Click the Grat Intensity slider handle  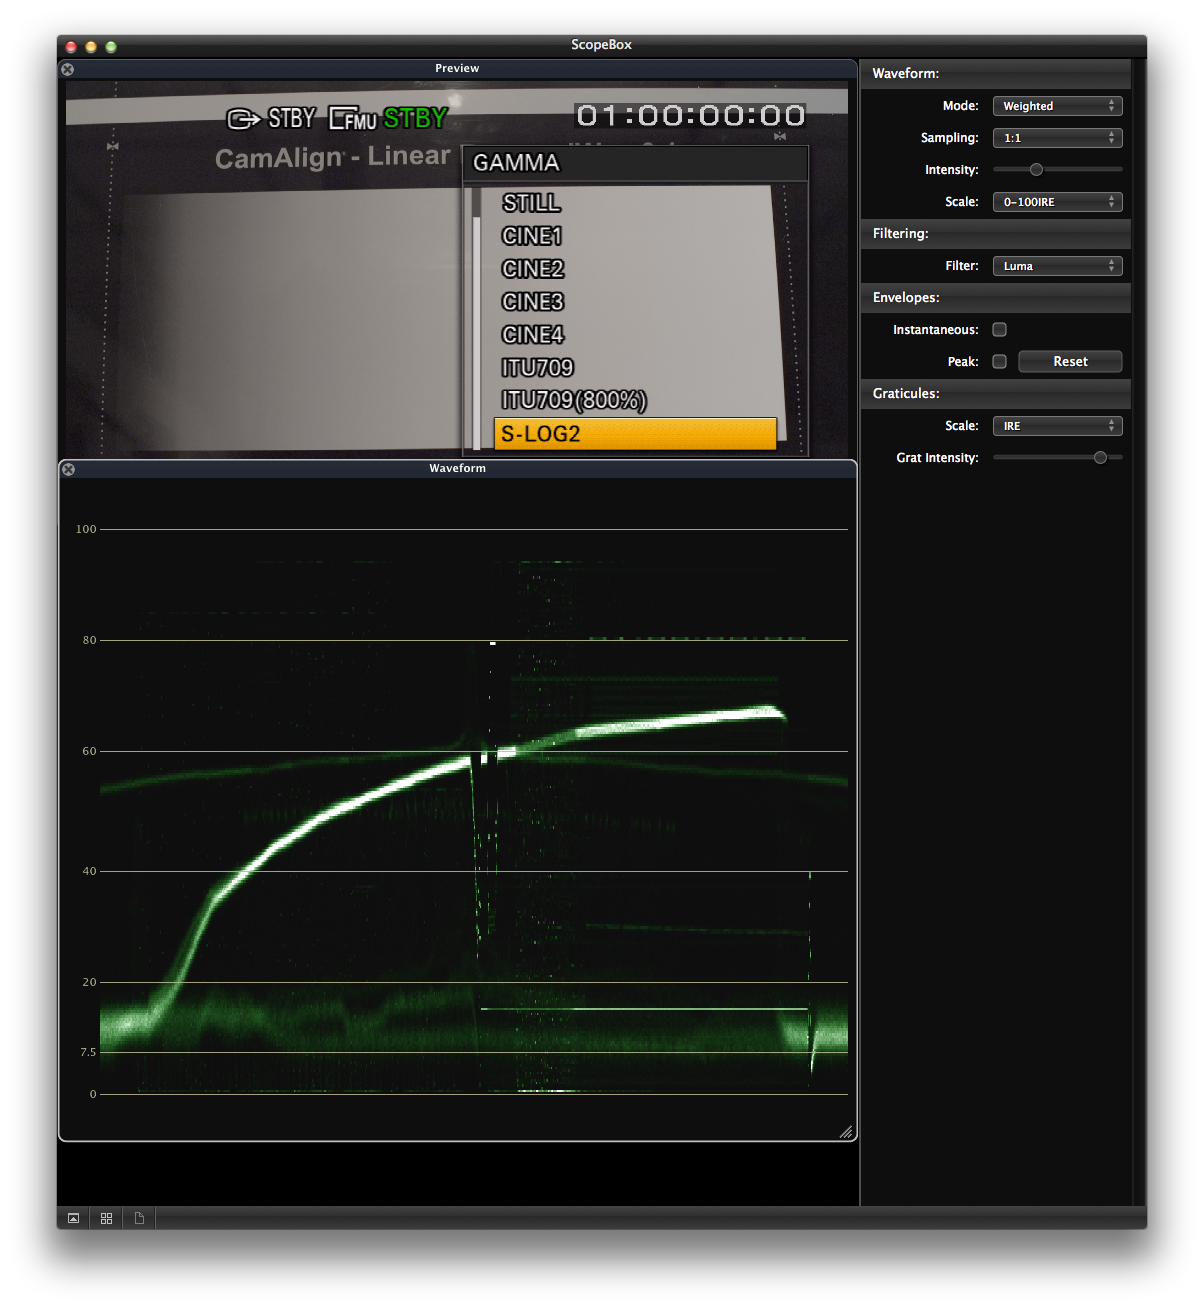pos(1100,458)
